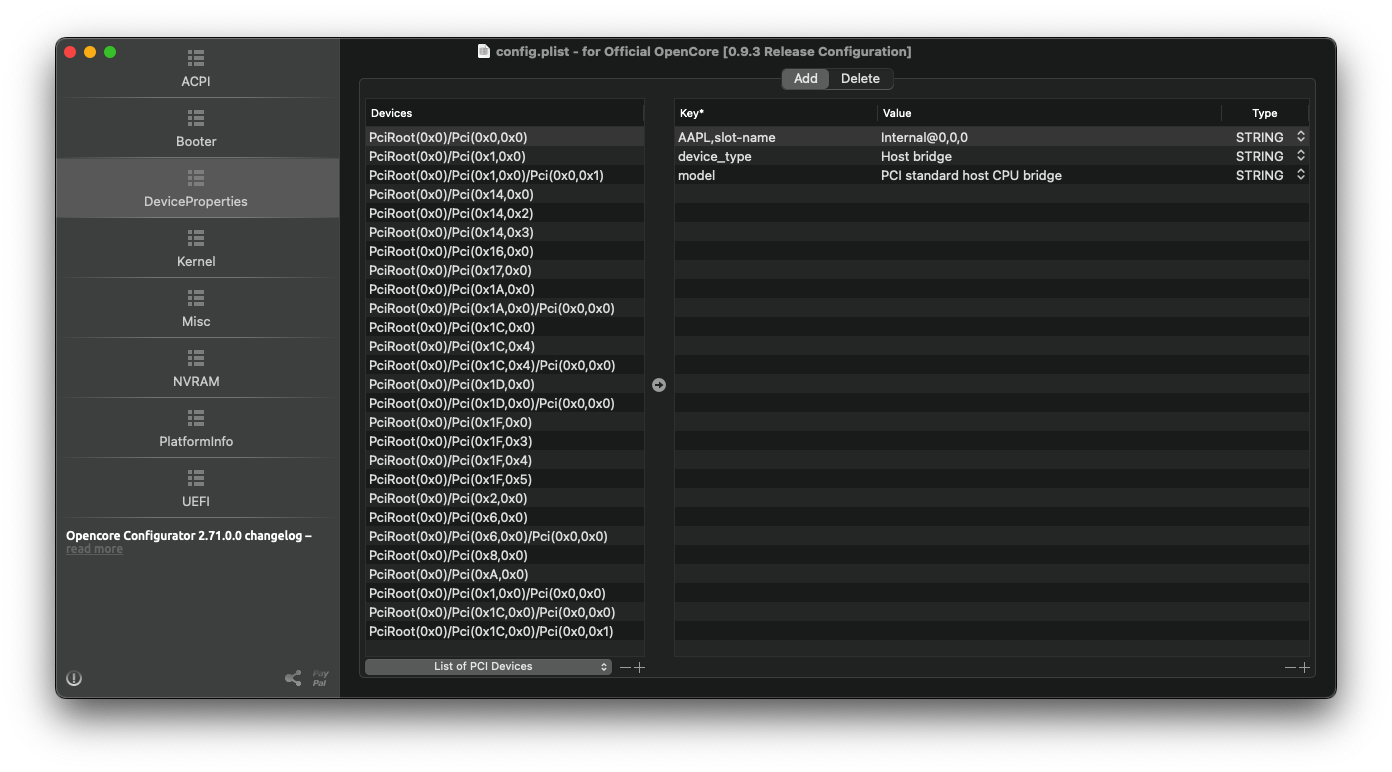1392x772 pixels.
Task: Click the config.plist document icon in the title bar
Action: click(x=484, y=51)
